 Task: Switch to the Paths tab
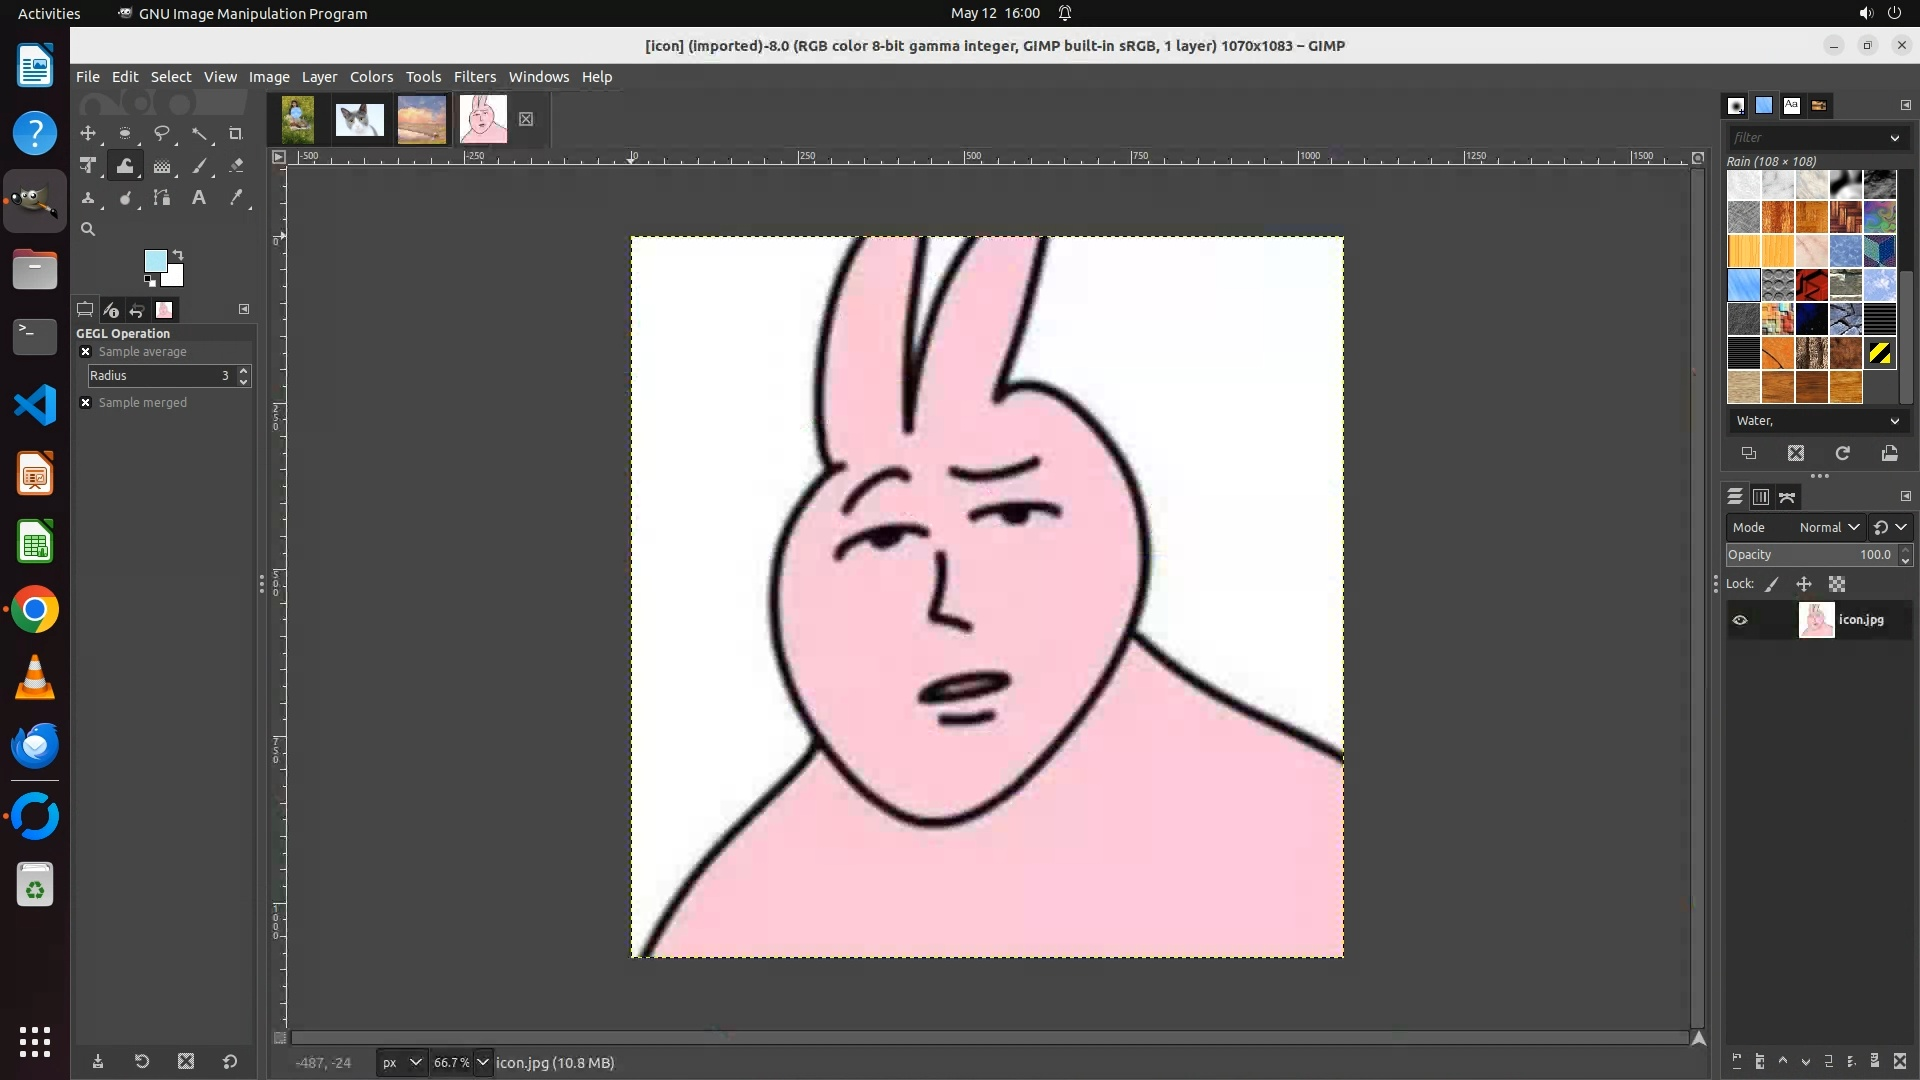click(1787, 497)
